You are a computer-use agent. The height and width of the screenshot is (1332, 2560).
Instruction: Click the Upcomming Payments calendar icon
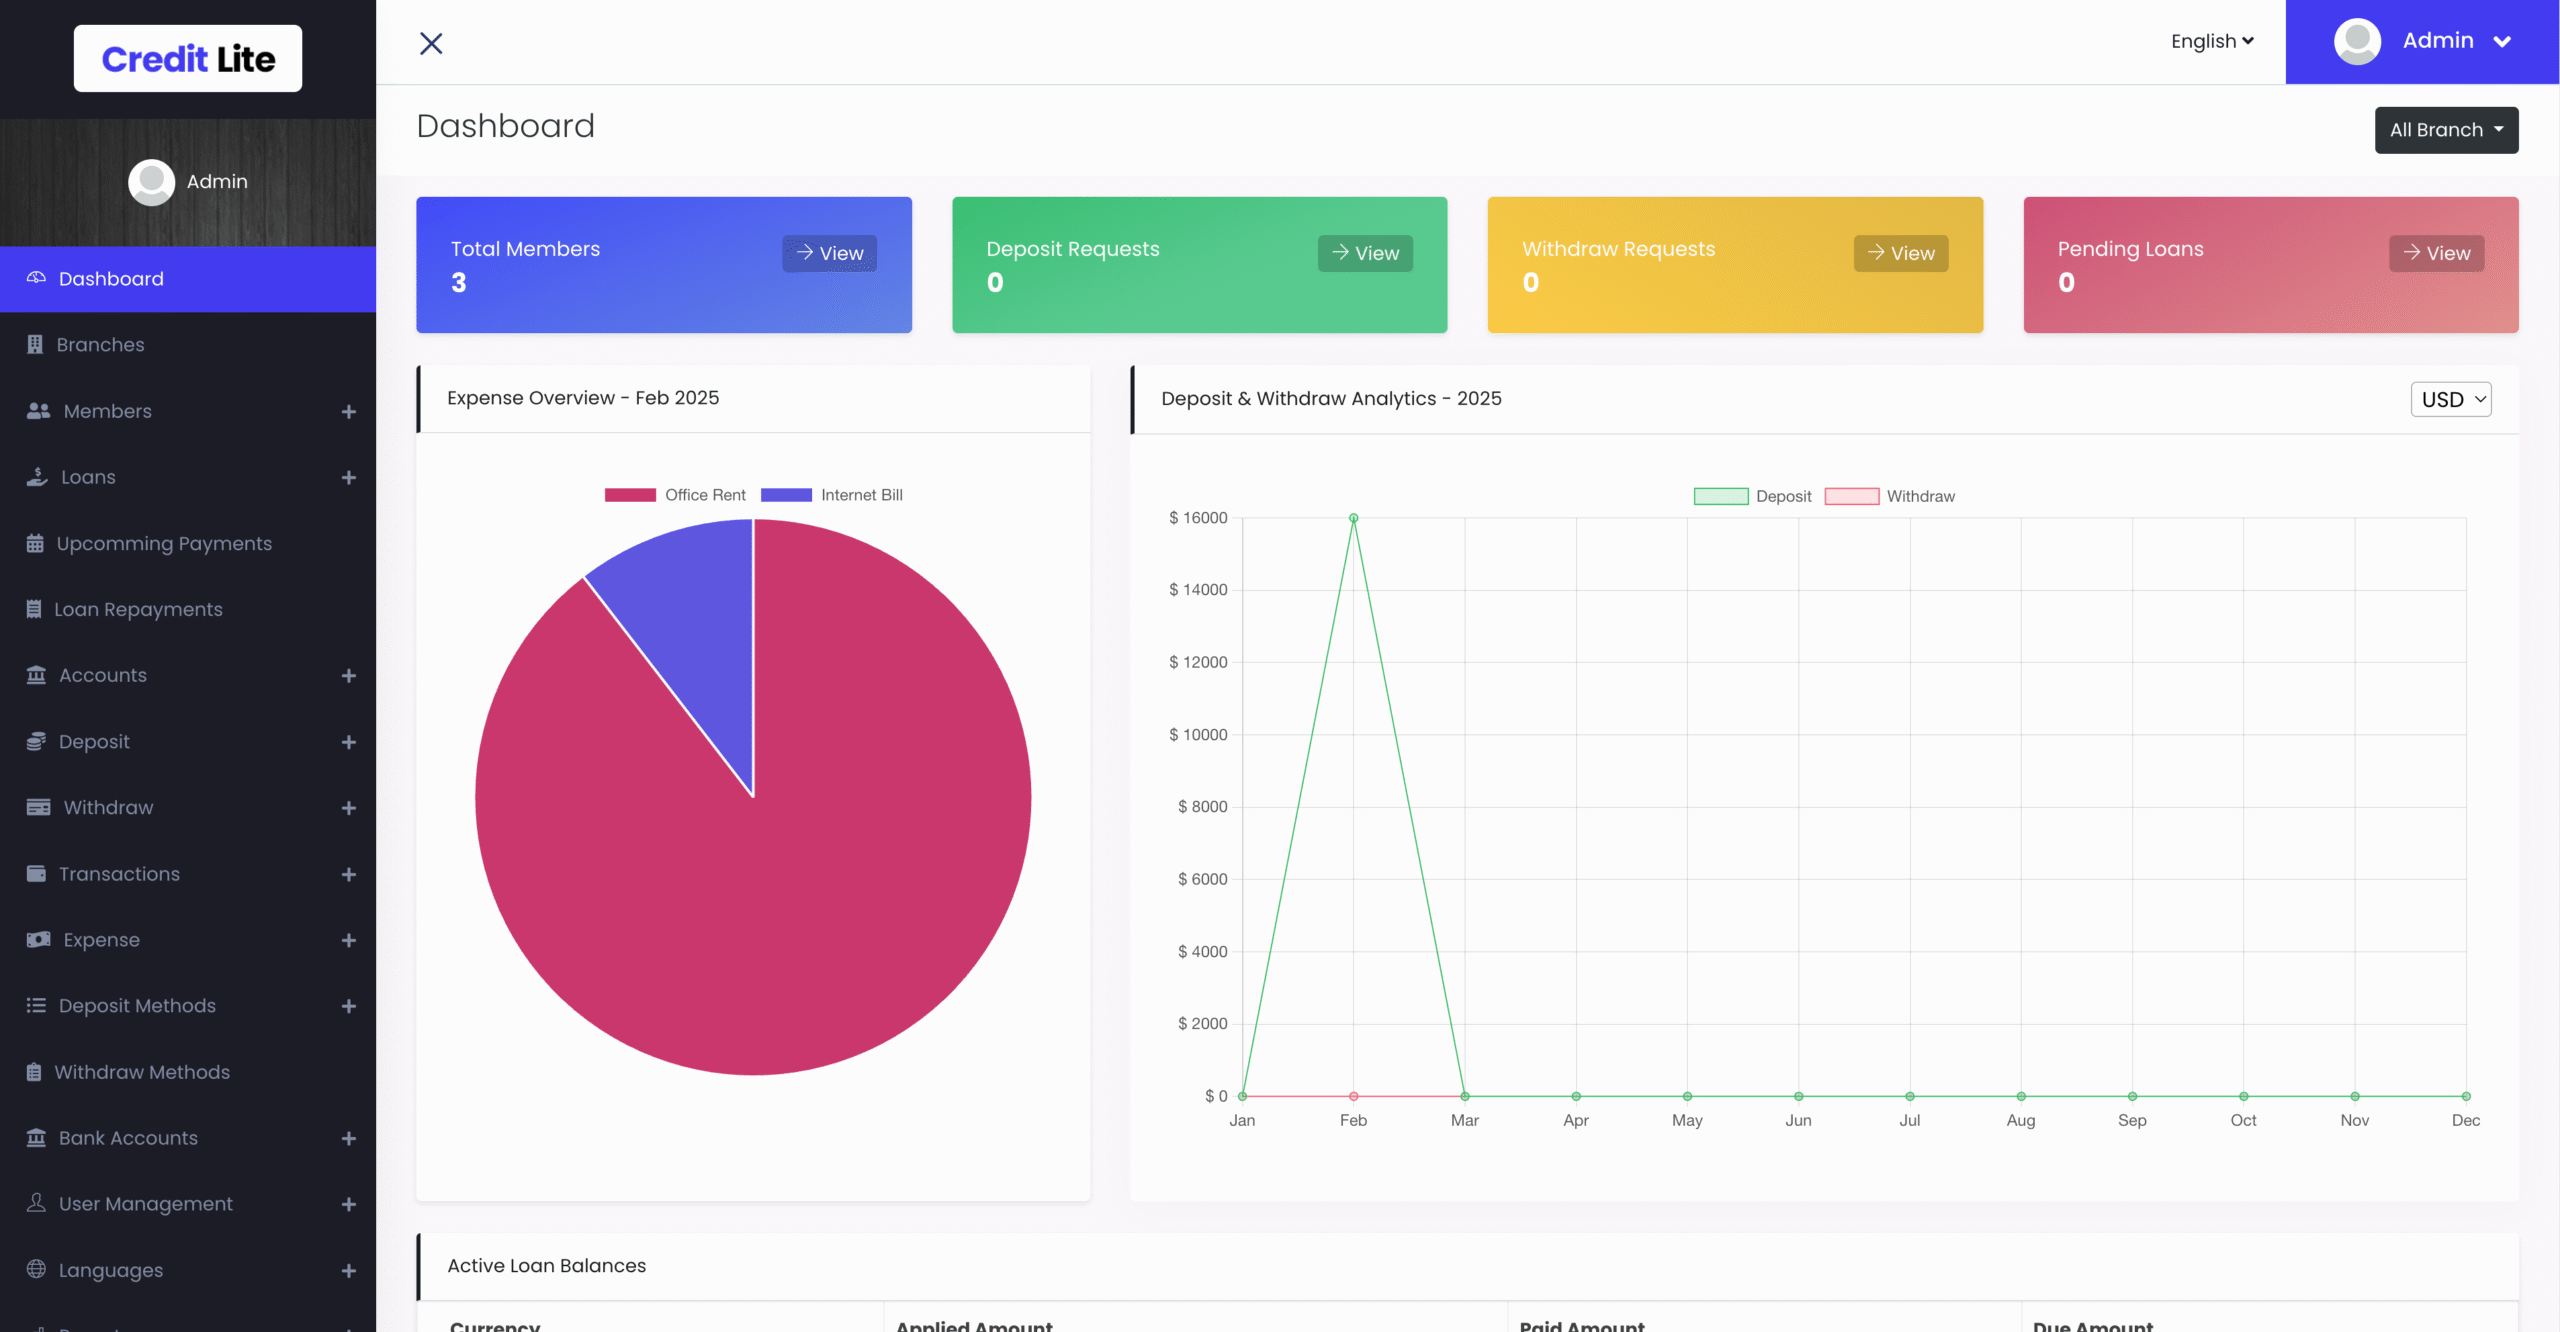(x=35, y=543)
